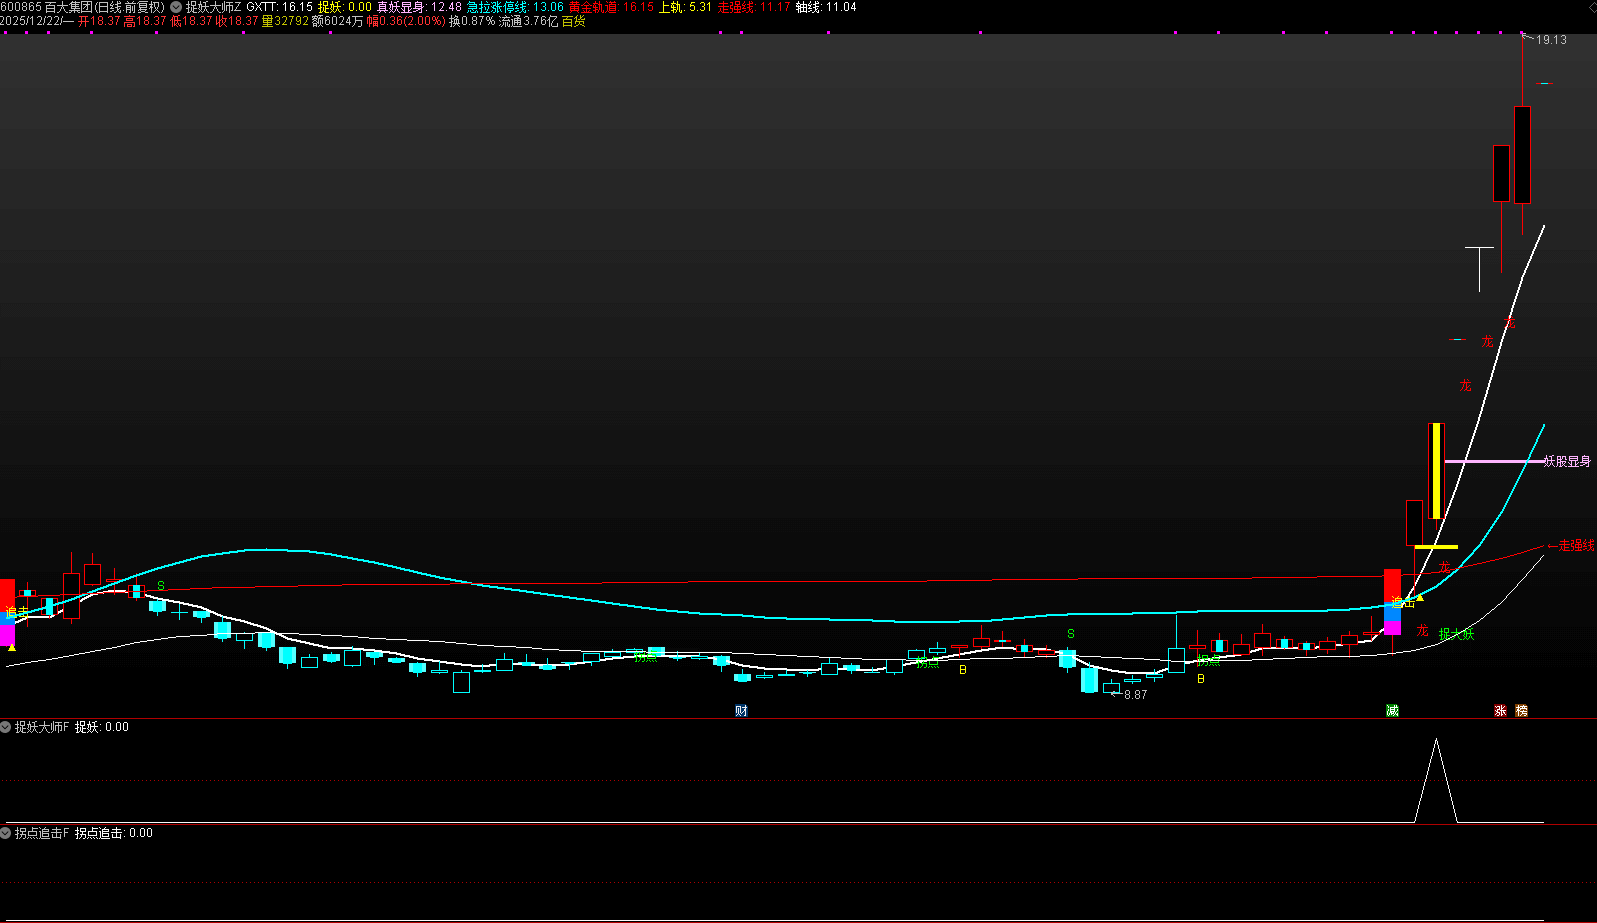Click the 8.87 lowest price marker

(1135, 695)
